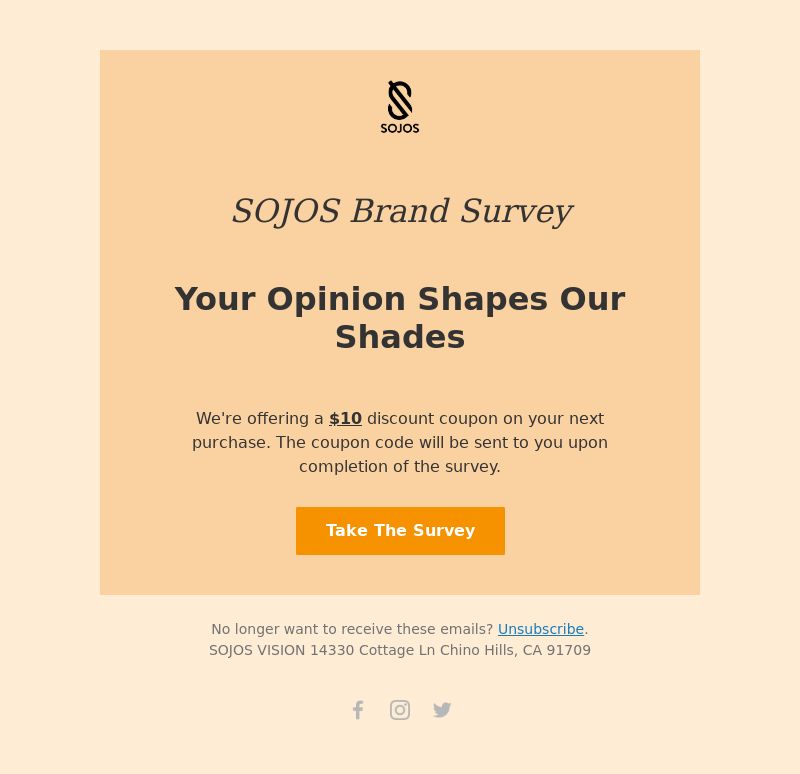Click the Your Opinion Shapes Our Shades headline

(x=400, y=317)
